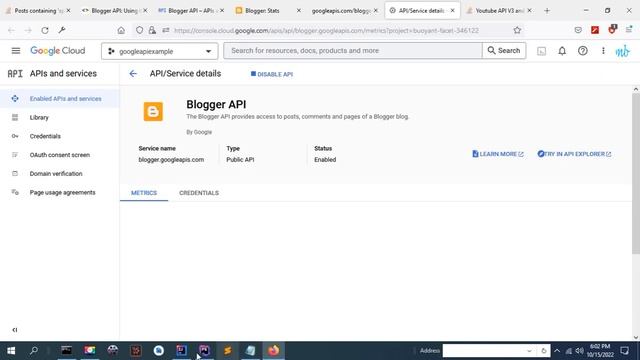Click the Domain verification checkbox icon
The width and height of the screenshot is (640, 360).
point(15,173)
